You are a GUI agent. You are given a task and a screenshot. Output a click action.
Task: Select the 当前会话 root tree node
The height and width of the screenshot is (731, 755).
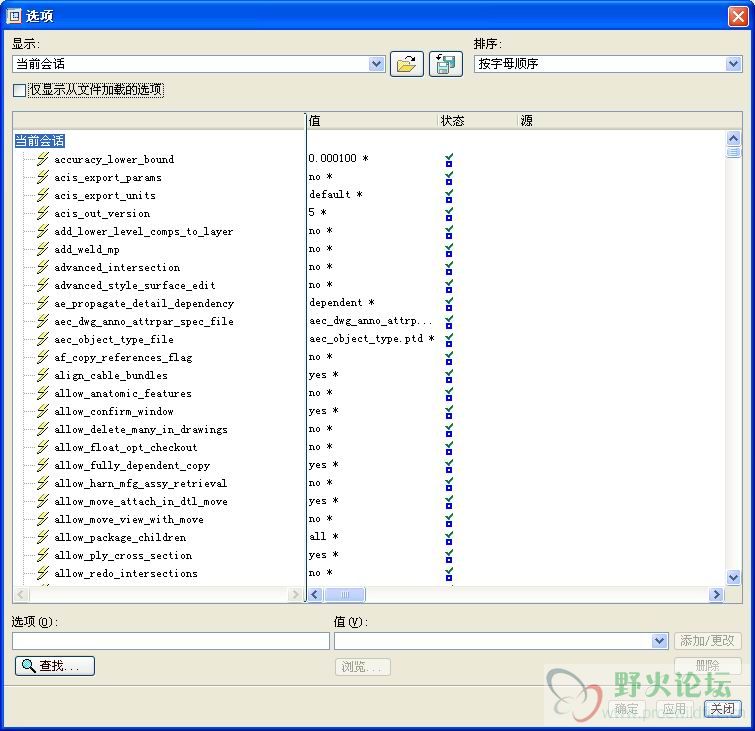39,141
